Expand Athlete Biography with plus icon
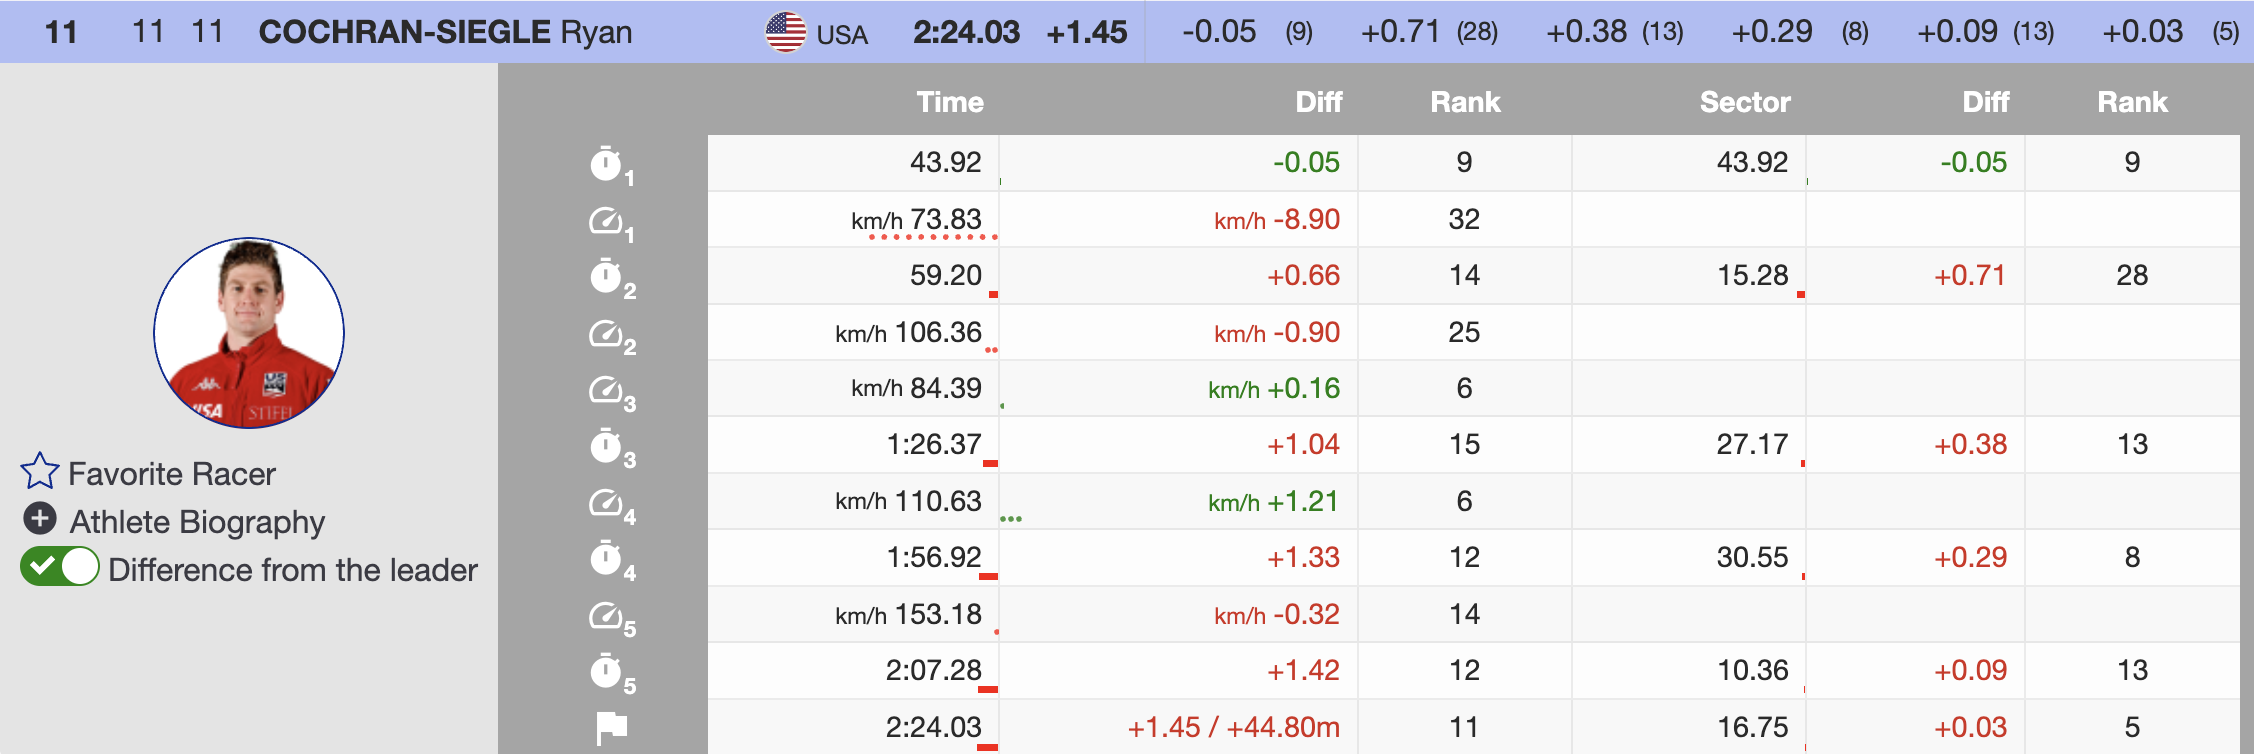 pyautogui.click(x=40, y=519)
